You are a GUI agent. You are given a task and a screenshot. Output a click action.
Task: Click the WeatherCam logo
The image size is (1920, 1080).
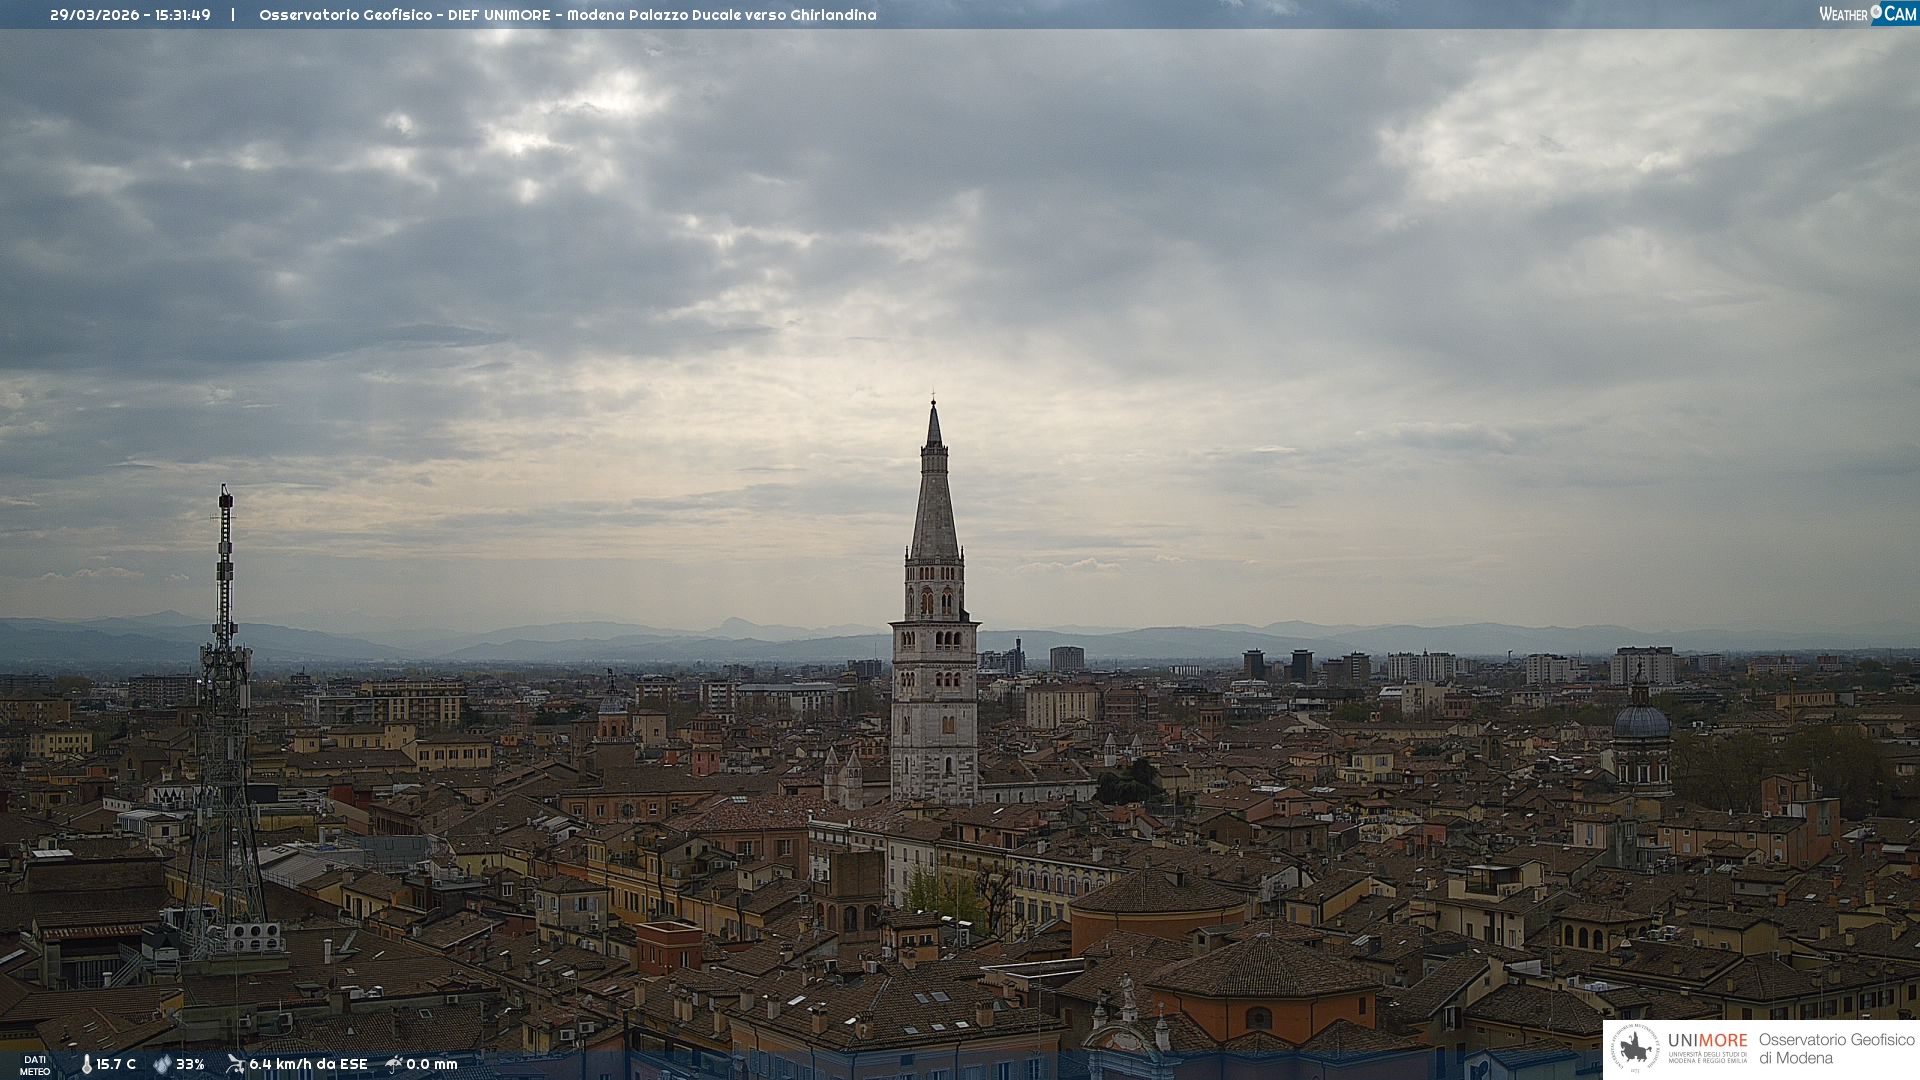click(1867, 14)
